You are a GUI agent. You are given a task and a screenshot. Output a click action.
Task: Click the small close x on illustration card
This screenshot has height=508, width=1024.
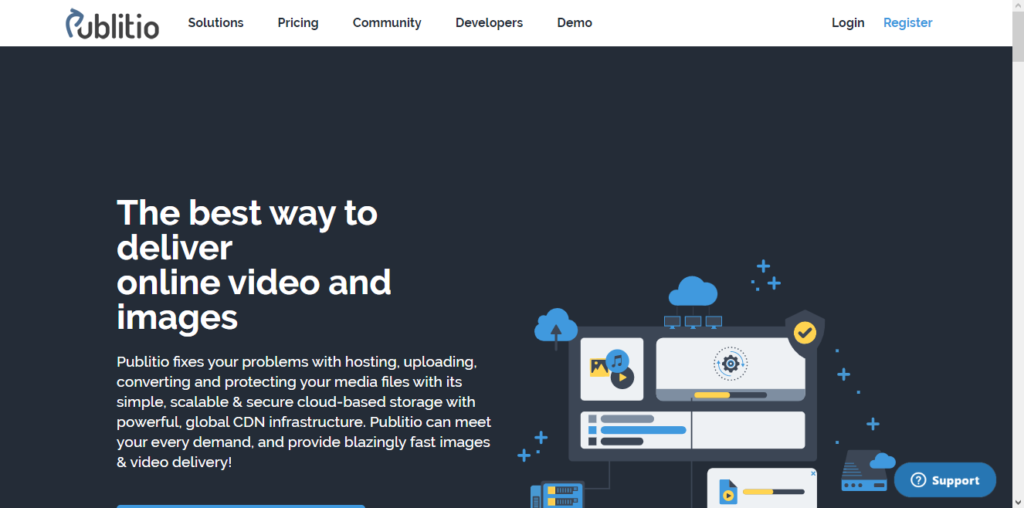[x=813, y=473]
